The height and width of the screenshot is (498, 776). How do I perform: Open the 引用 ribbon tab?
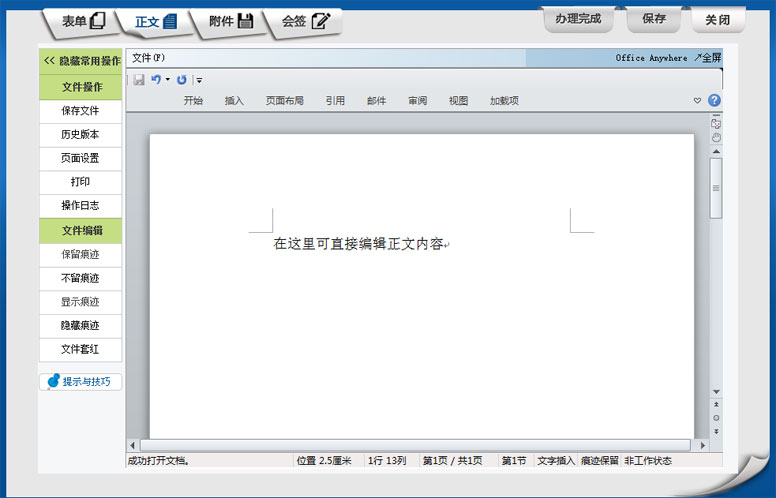click(x=335, y=100)
